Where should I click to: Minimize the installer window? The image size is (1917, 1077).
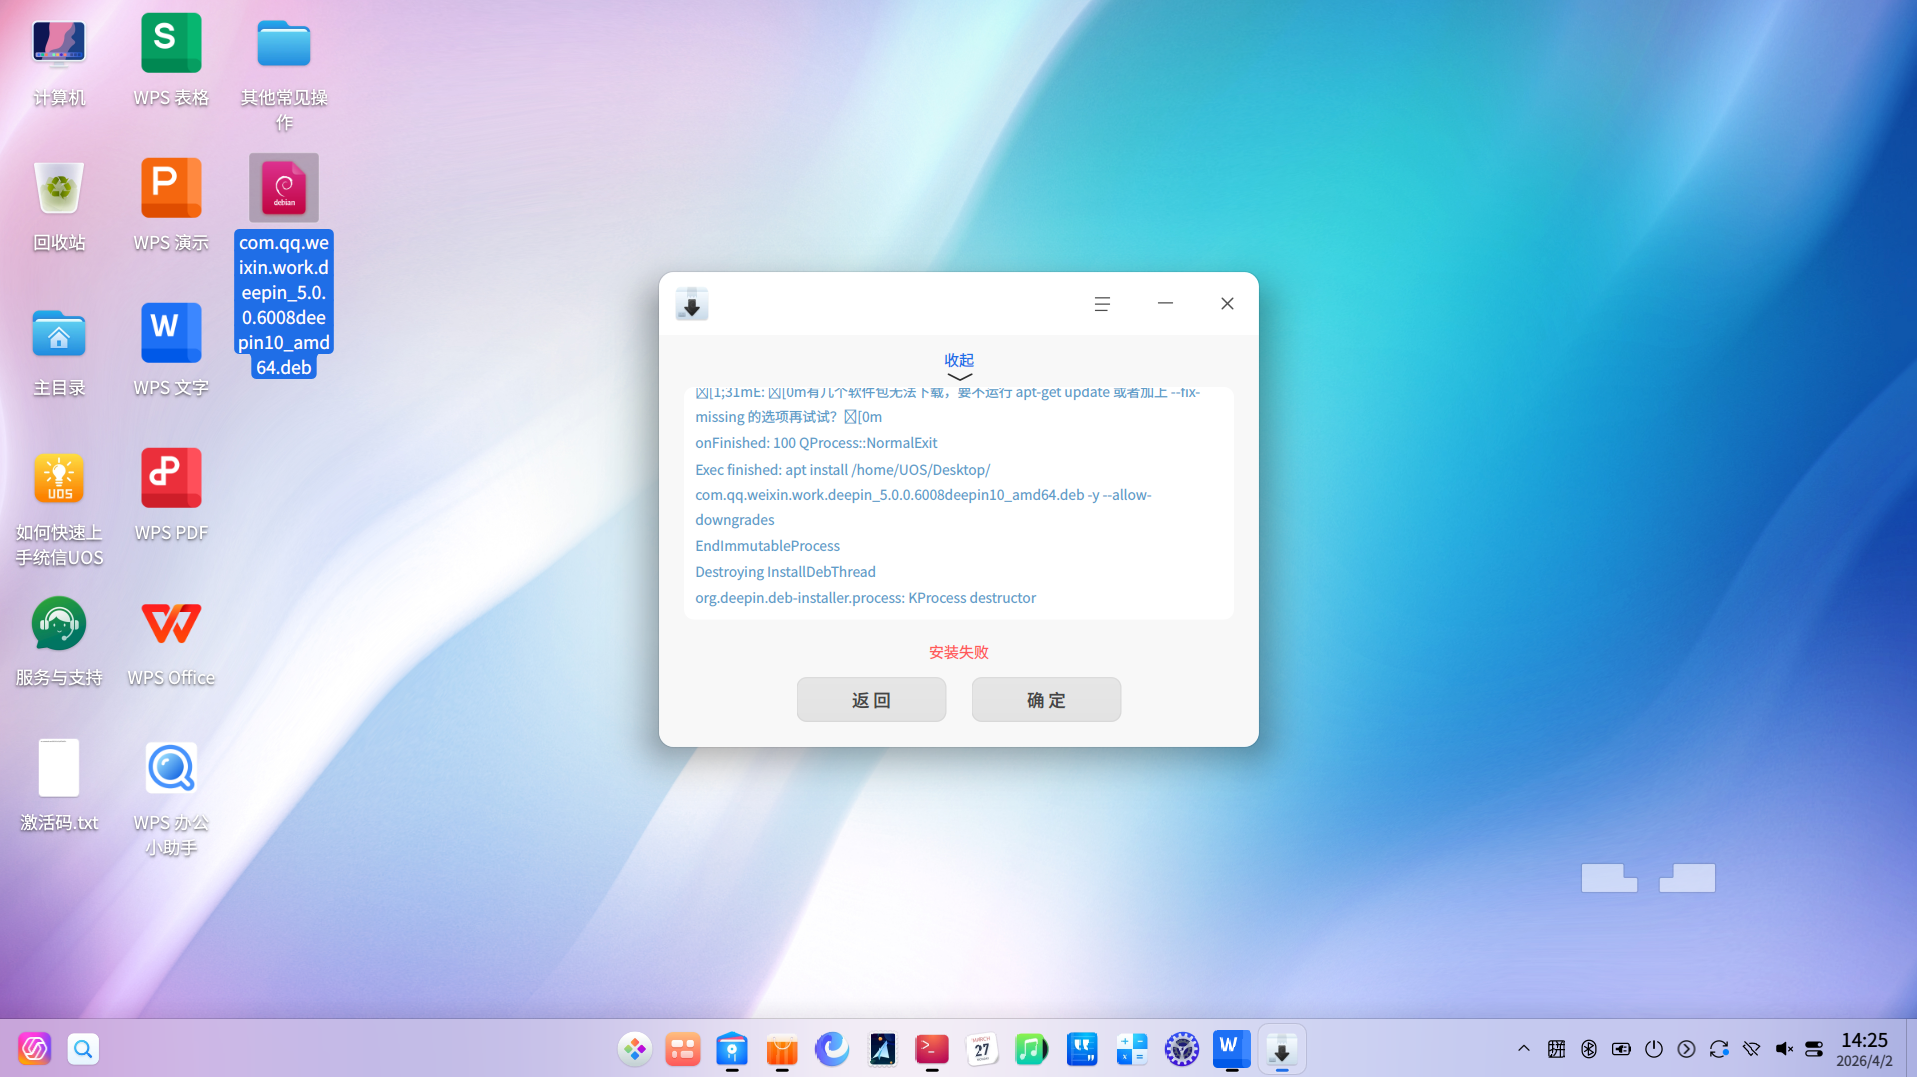coord(1165,303)
